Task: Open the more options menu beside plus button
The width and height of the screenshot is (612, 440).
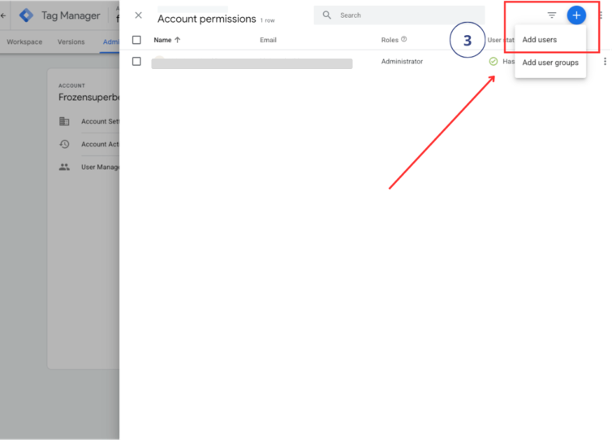Action: point(601,15)
